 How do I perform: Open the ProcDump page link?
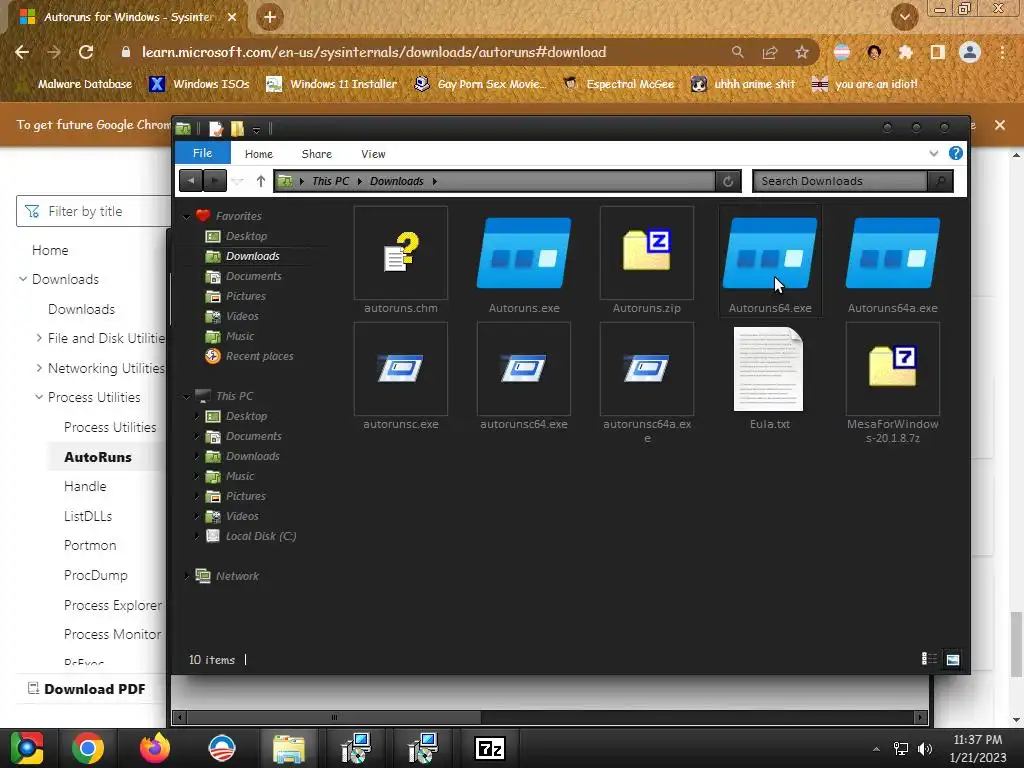point(95,575)
